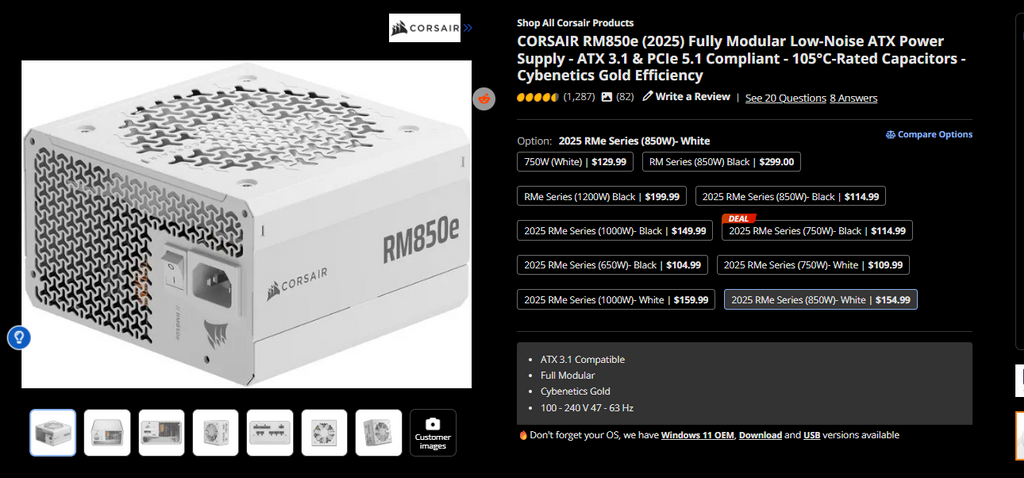The image size is (1024, 478).
Task: Select 2025 RMe Series (850W)- Black option
Action: [x=790, y=197]
